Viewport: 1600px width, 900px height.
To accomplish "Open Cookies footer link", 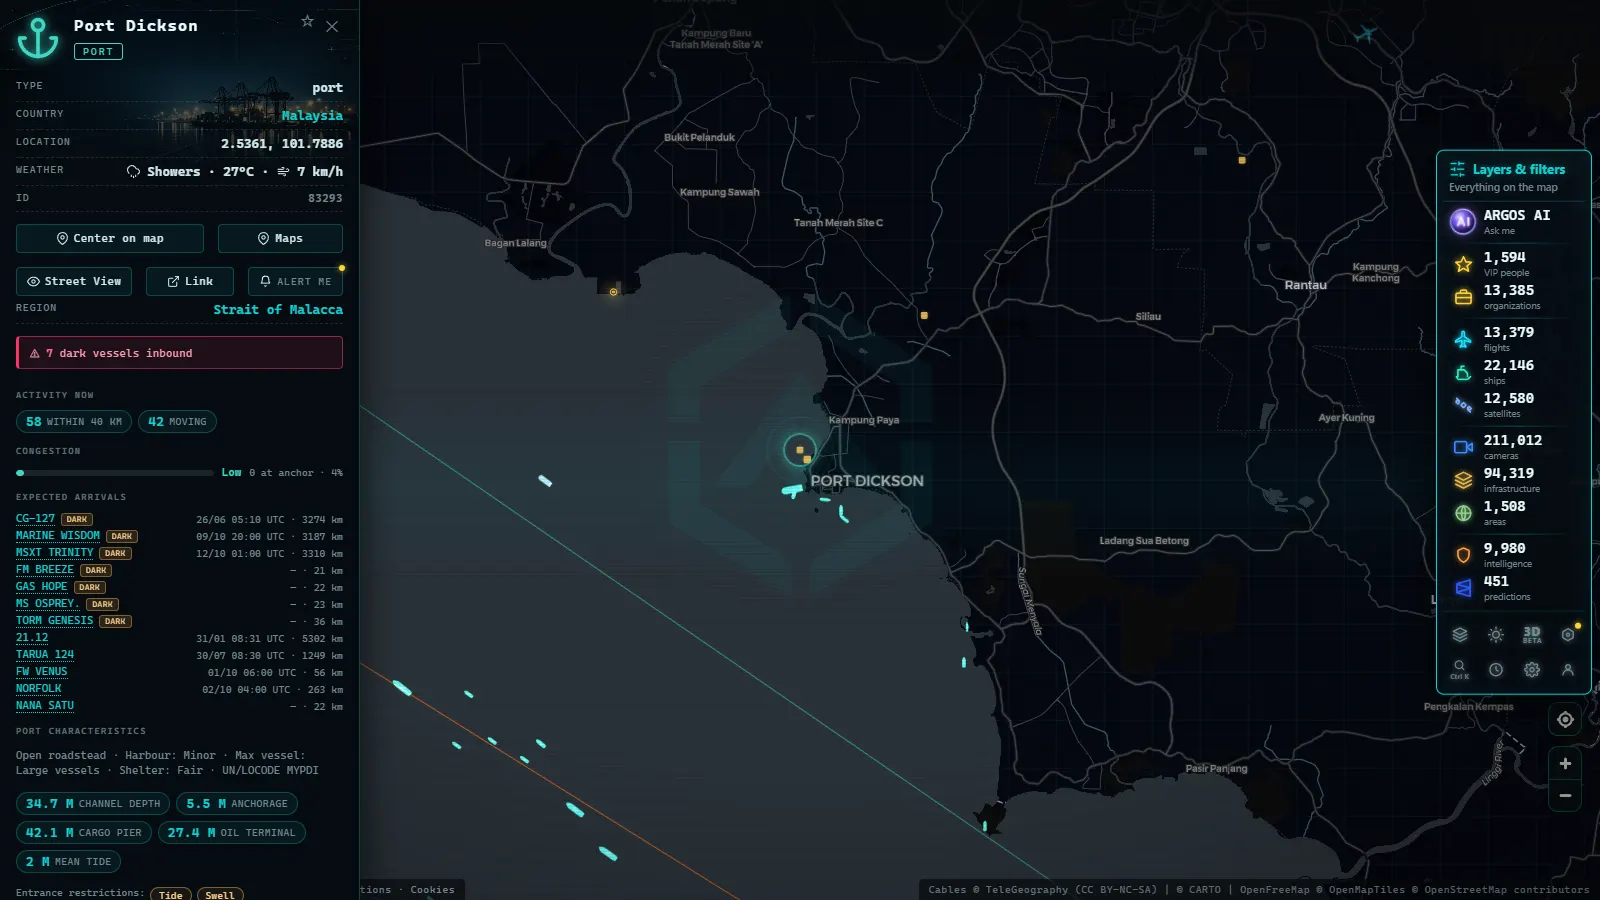I will click(x=432, y=890).
